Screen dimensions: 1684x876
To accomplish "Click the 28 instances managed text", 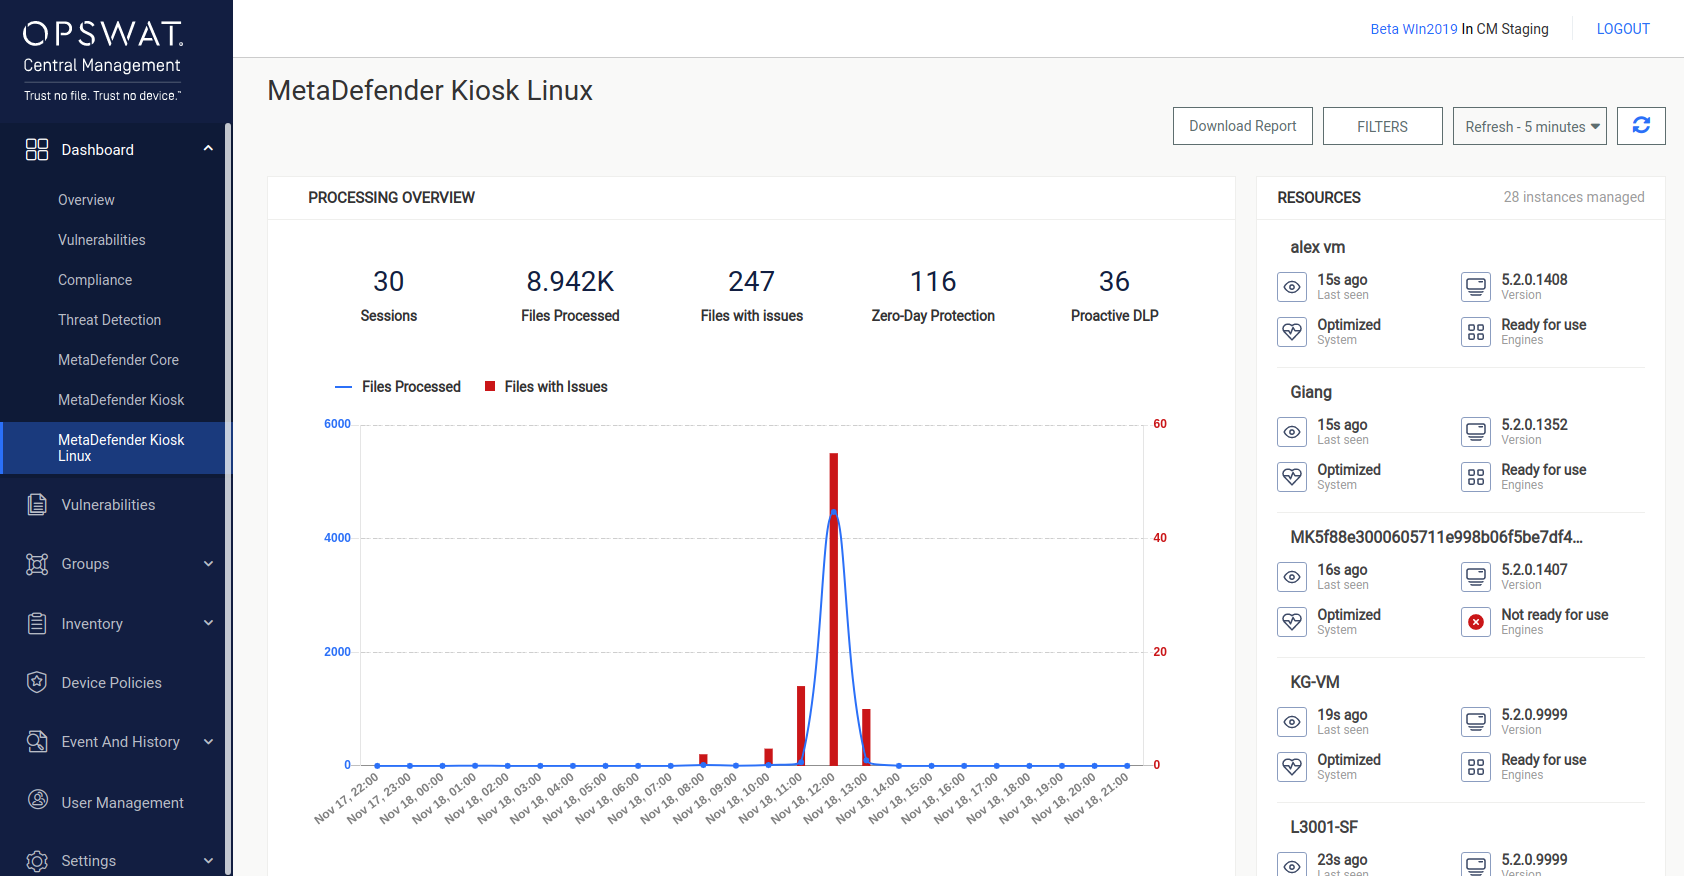I will click(x=1574, y=197).
